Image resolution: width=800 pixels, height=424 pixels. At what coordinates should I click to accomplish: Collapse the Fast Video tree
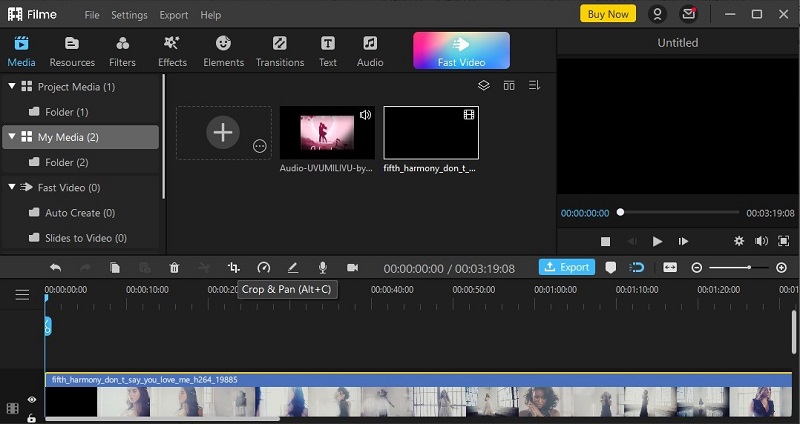pos(12,187)
